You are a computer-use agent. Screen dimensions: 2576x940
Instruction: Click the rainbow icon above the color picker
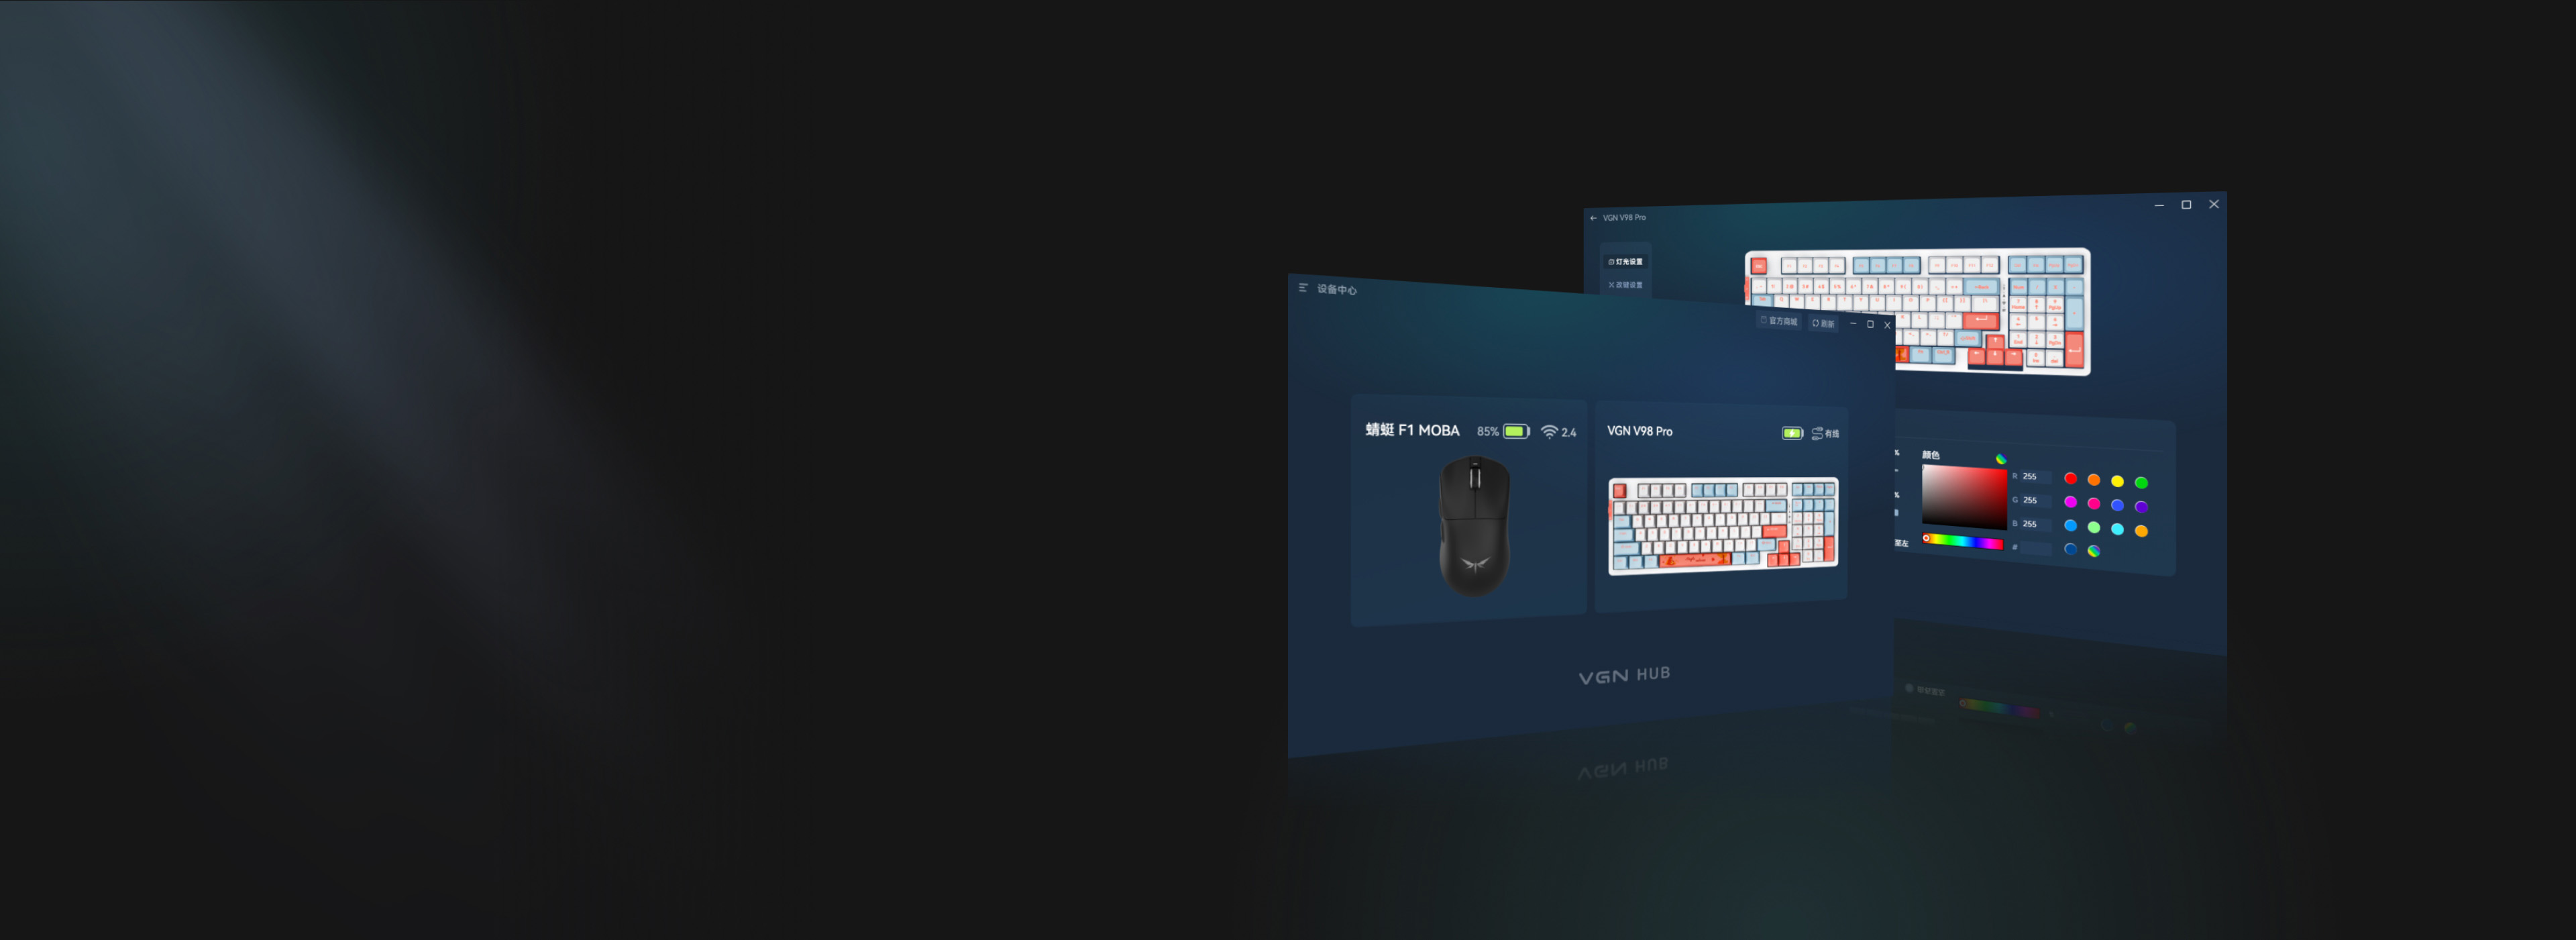point(2001,459)
